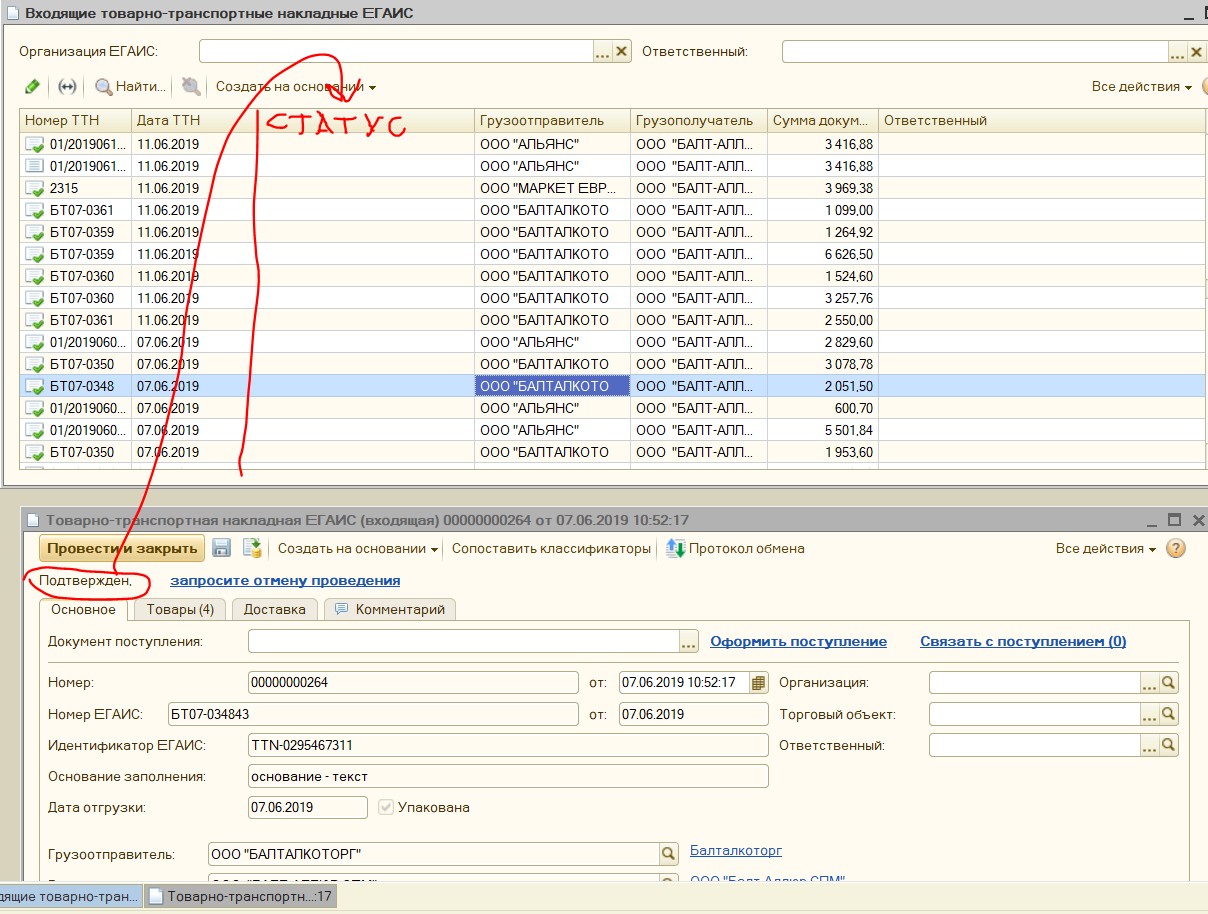Click the Оформить поступление link
Image resolution: width=1208 pixels, height=914 pixels.
pos(798,642)
